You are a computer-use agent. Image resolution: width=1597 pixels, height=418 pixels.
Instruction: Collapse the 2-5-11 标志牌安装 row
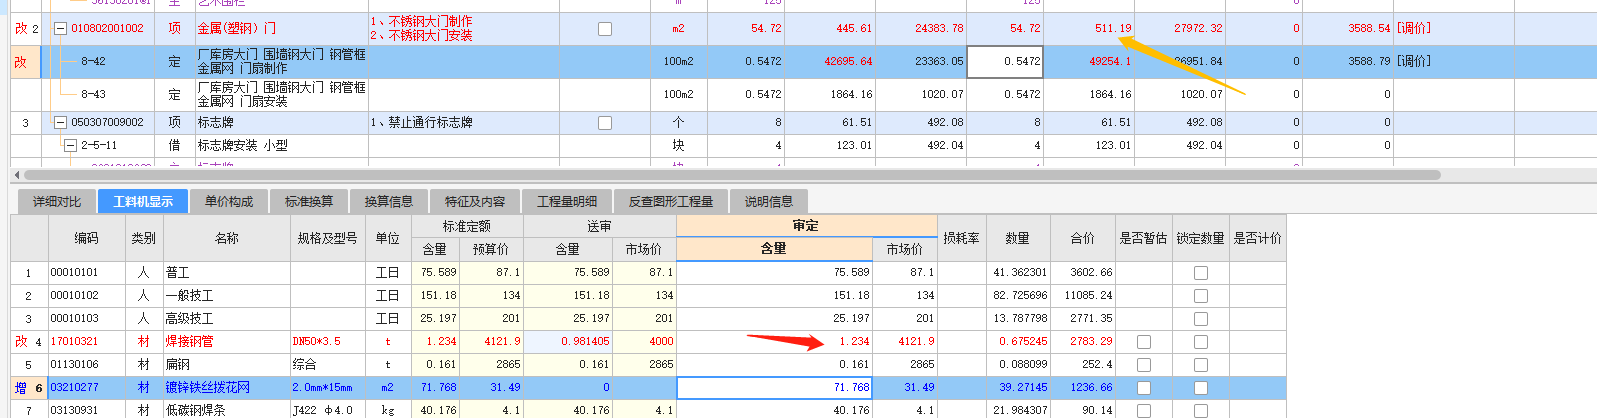tap(71, 146)
